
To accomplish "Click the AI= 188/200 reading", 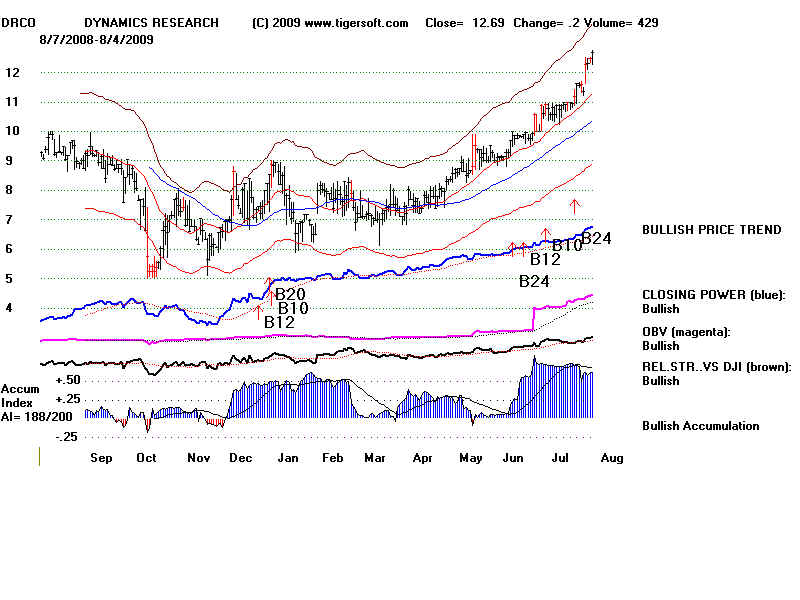I will (x=37, y=417).
